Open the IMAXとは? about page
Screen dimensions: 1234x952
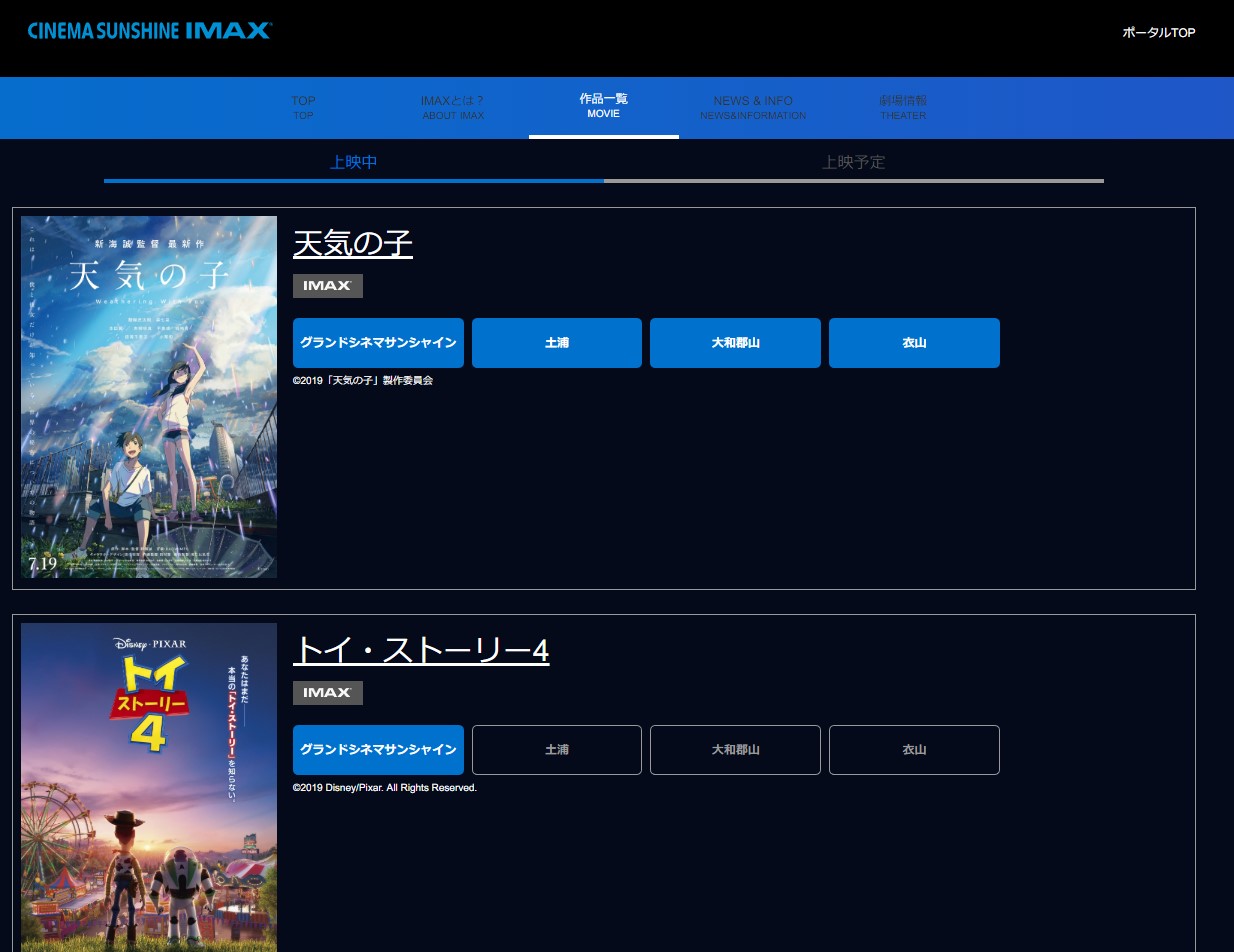tap(453, 107)
